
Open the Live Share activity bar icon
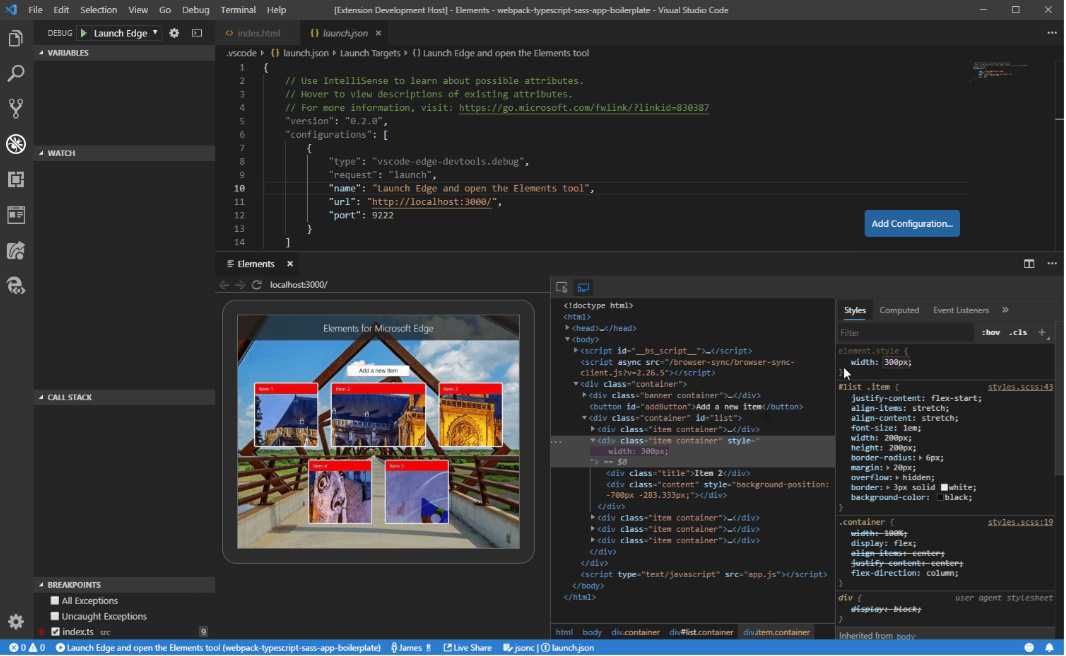click(16, 250)
